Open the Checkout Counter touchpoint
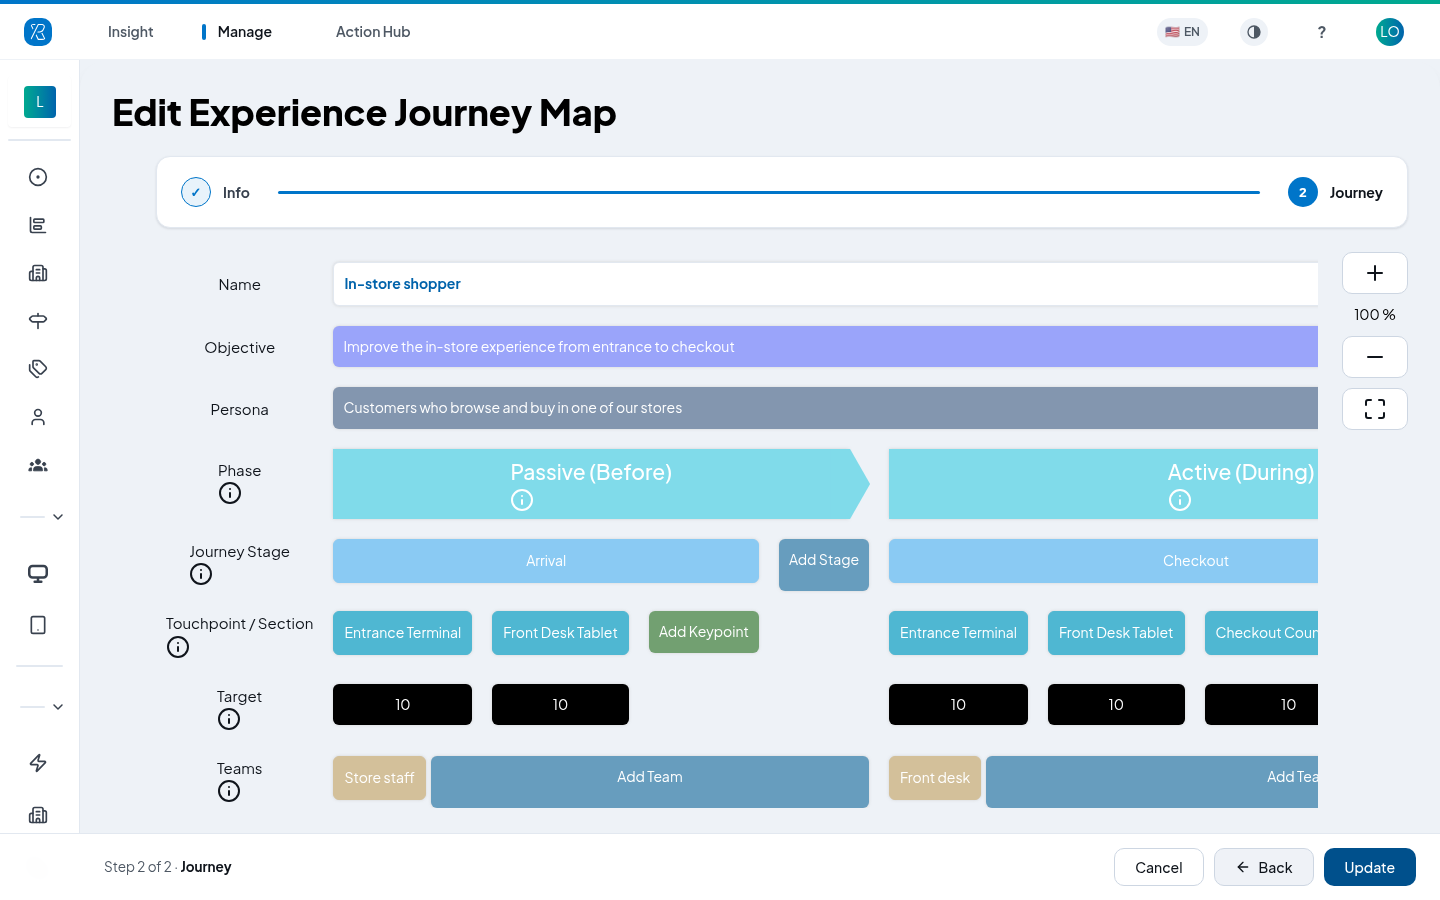The height and width of the screenshot is (900, 1440). [1262, 633]
